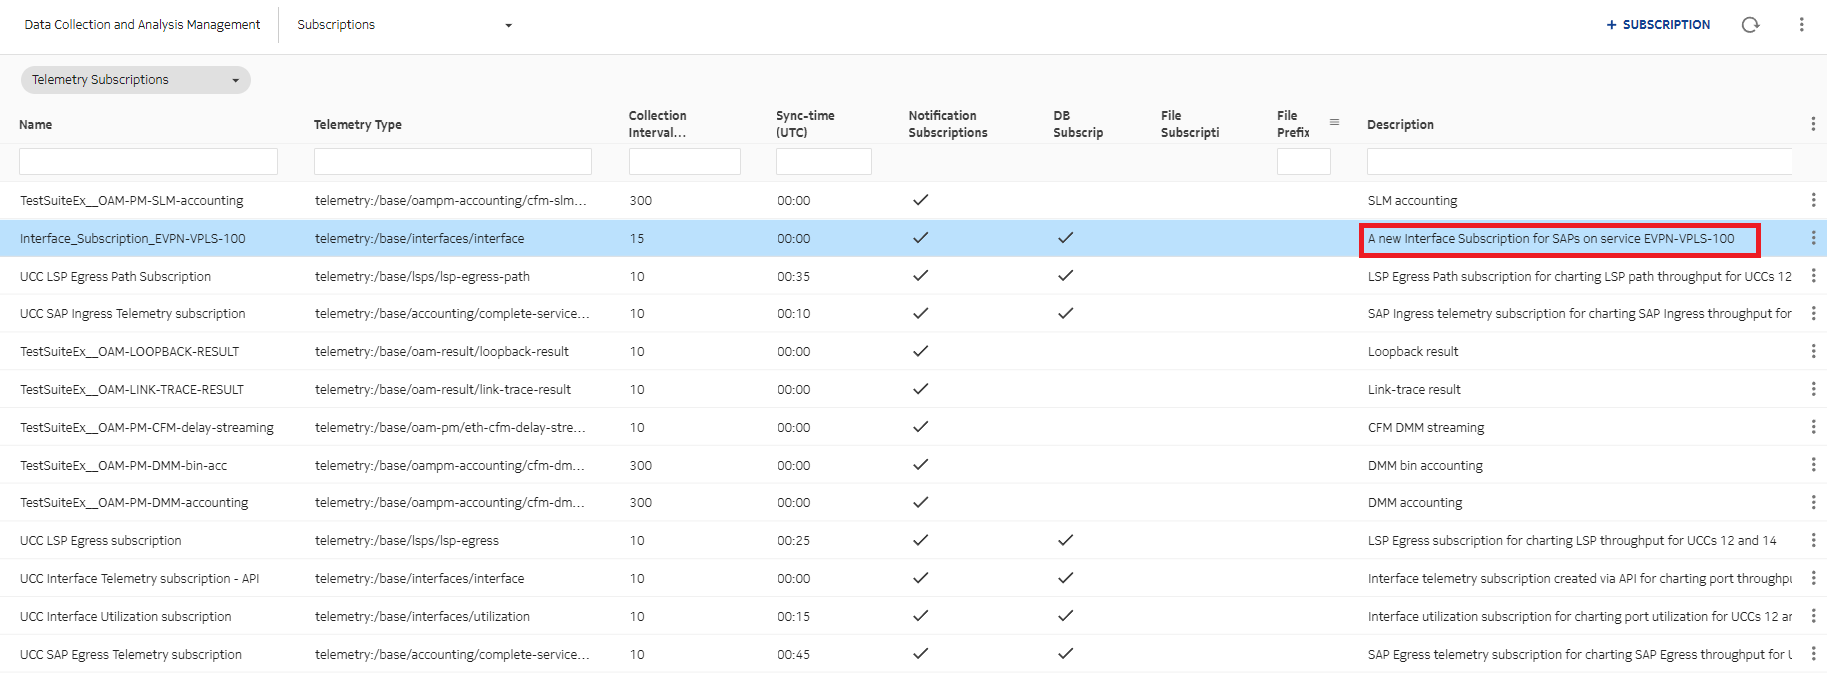Viewport: 1827px width, 678px height.
Task: Open row actions for UCC LSP Egress subscription
Action: click(x=1812, y=540)
